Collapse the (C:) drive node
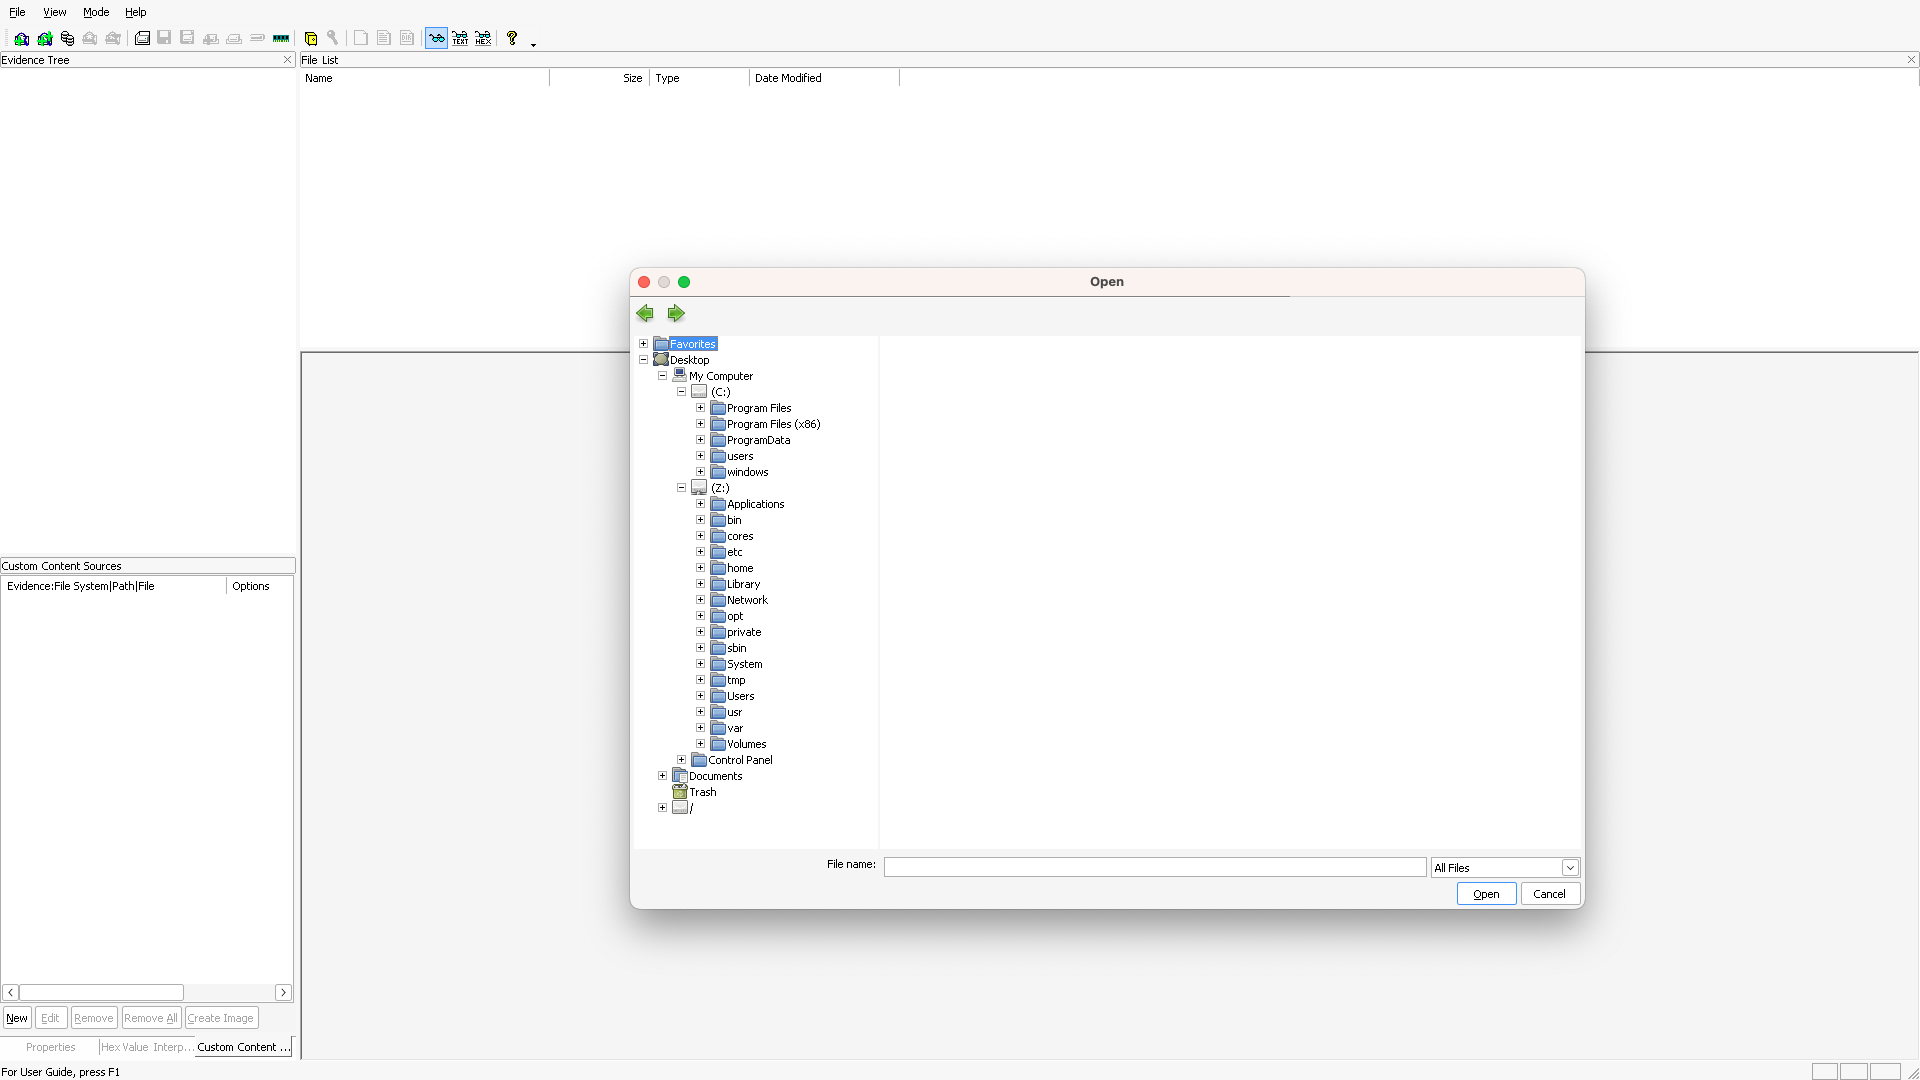Image resolution: width=1920 pixels, height=1080 pixels. 681,392
